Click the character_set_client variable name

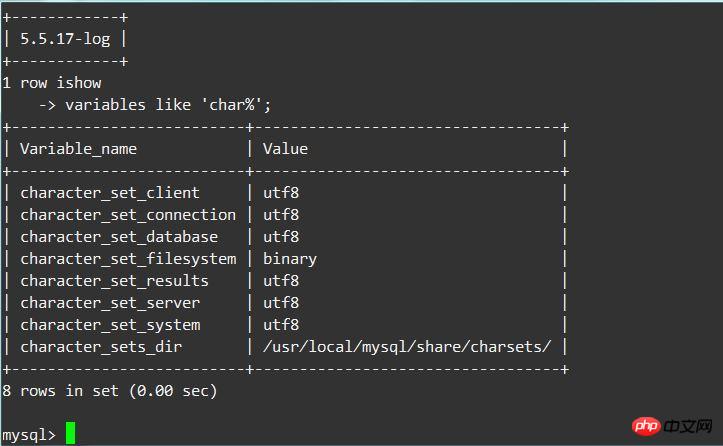[x=110, y=193]
